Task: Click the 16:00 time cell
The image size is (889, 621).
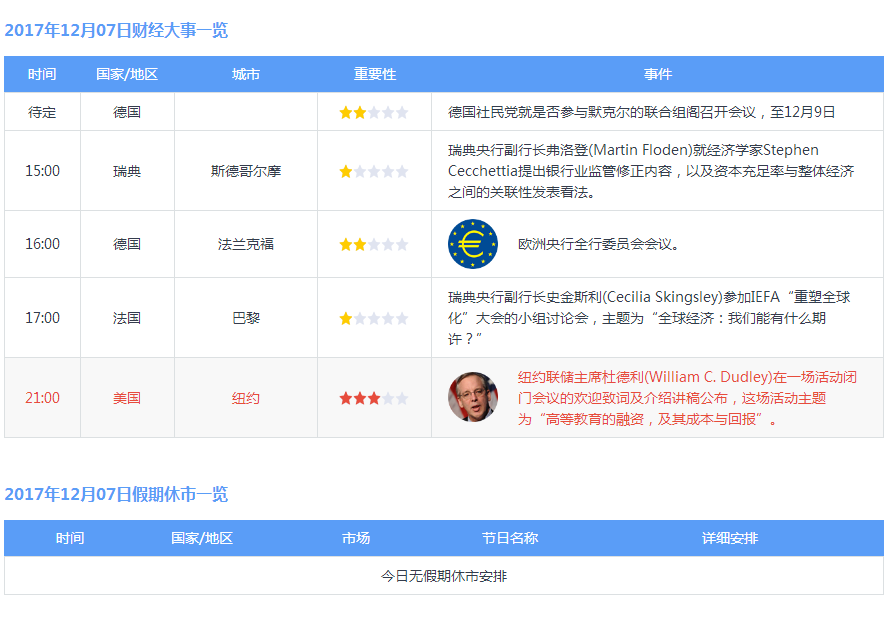Action: [43, 244]
